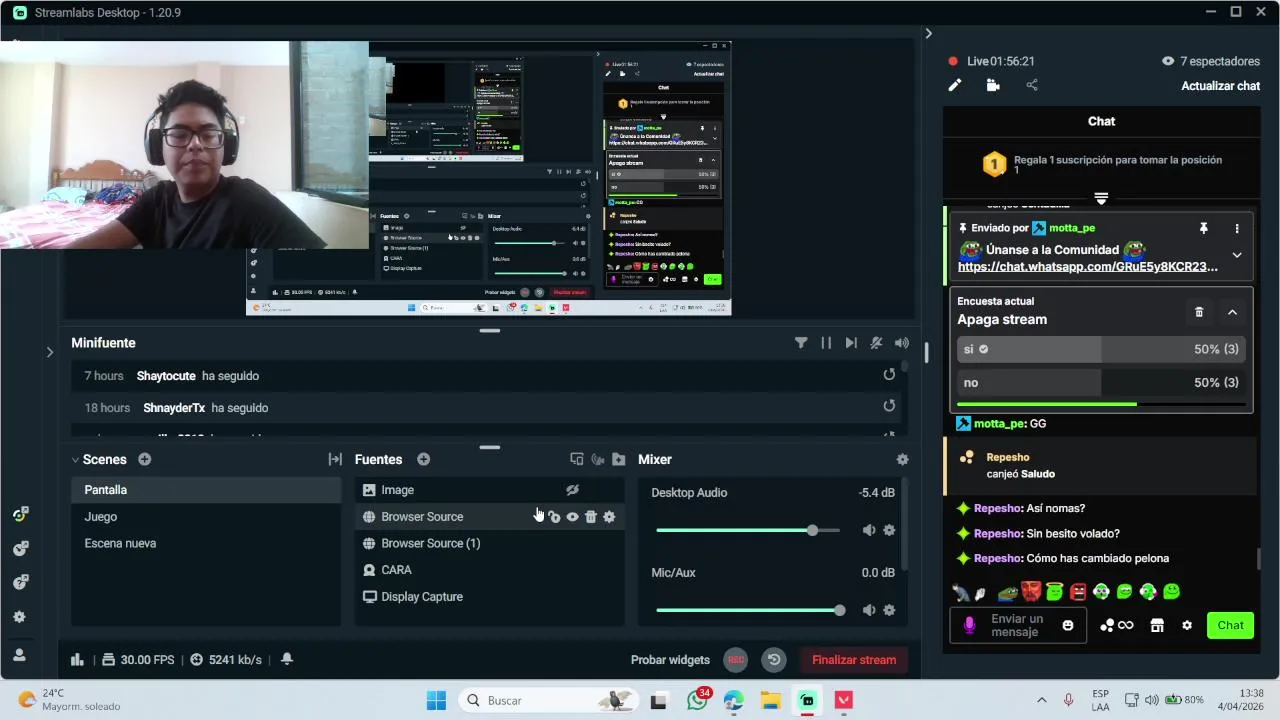
Task: Toggle studio mode icon in Fuentes header
Action: pos(577,459)
